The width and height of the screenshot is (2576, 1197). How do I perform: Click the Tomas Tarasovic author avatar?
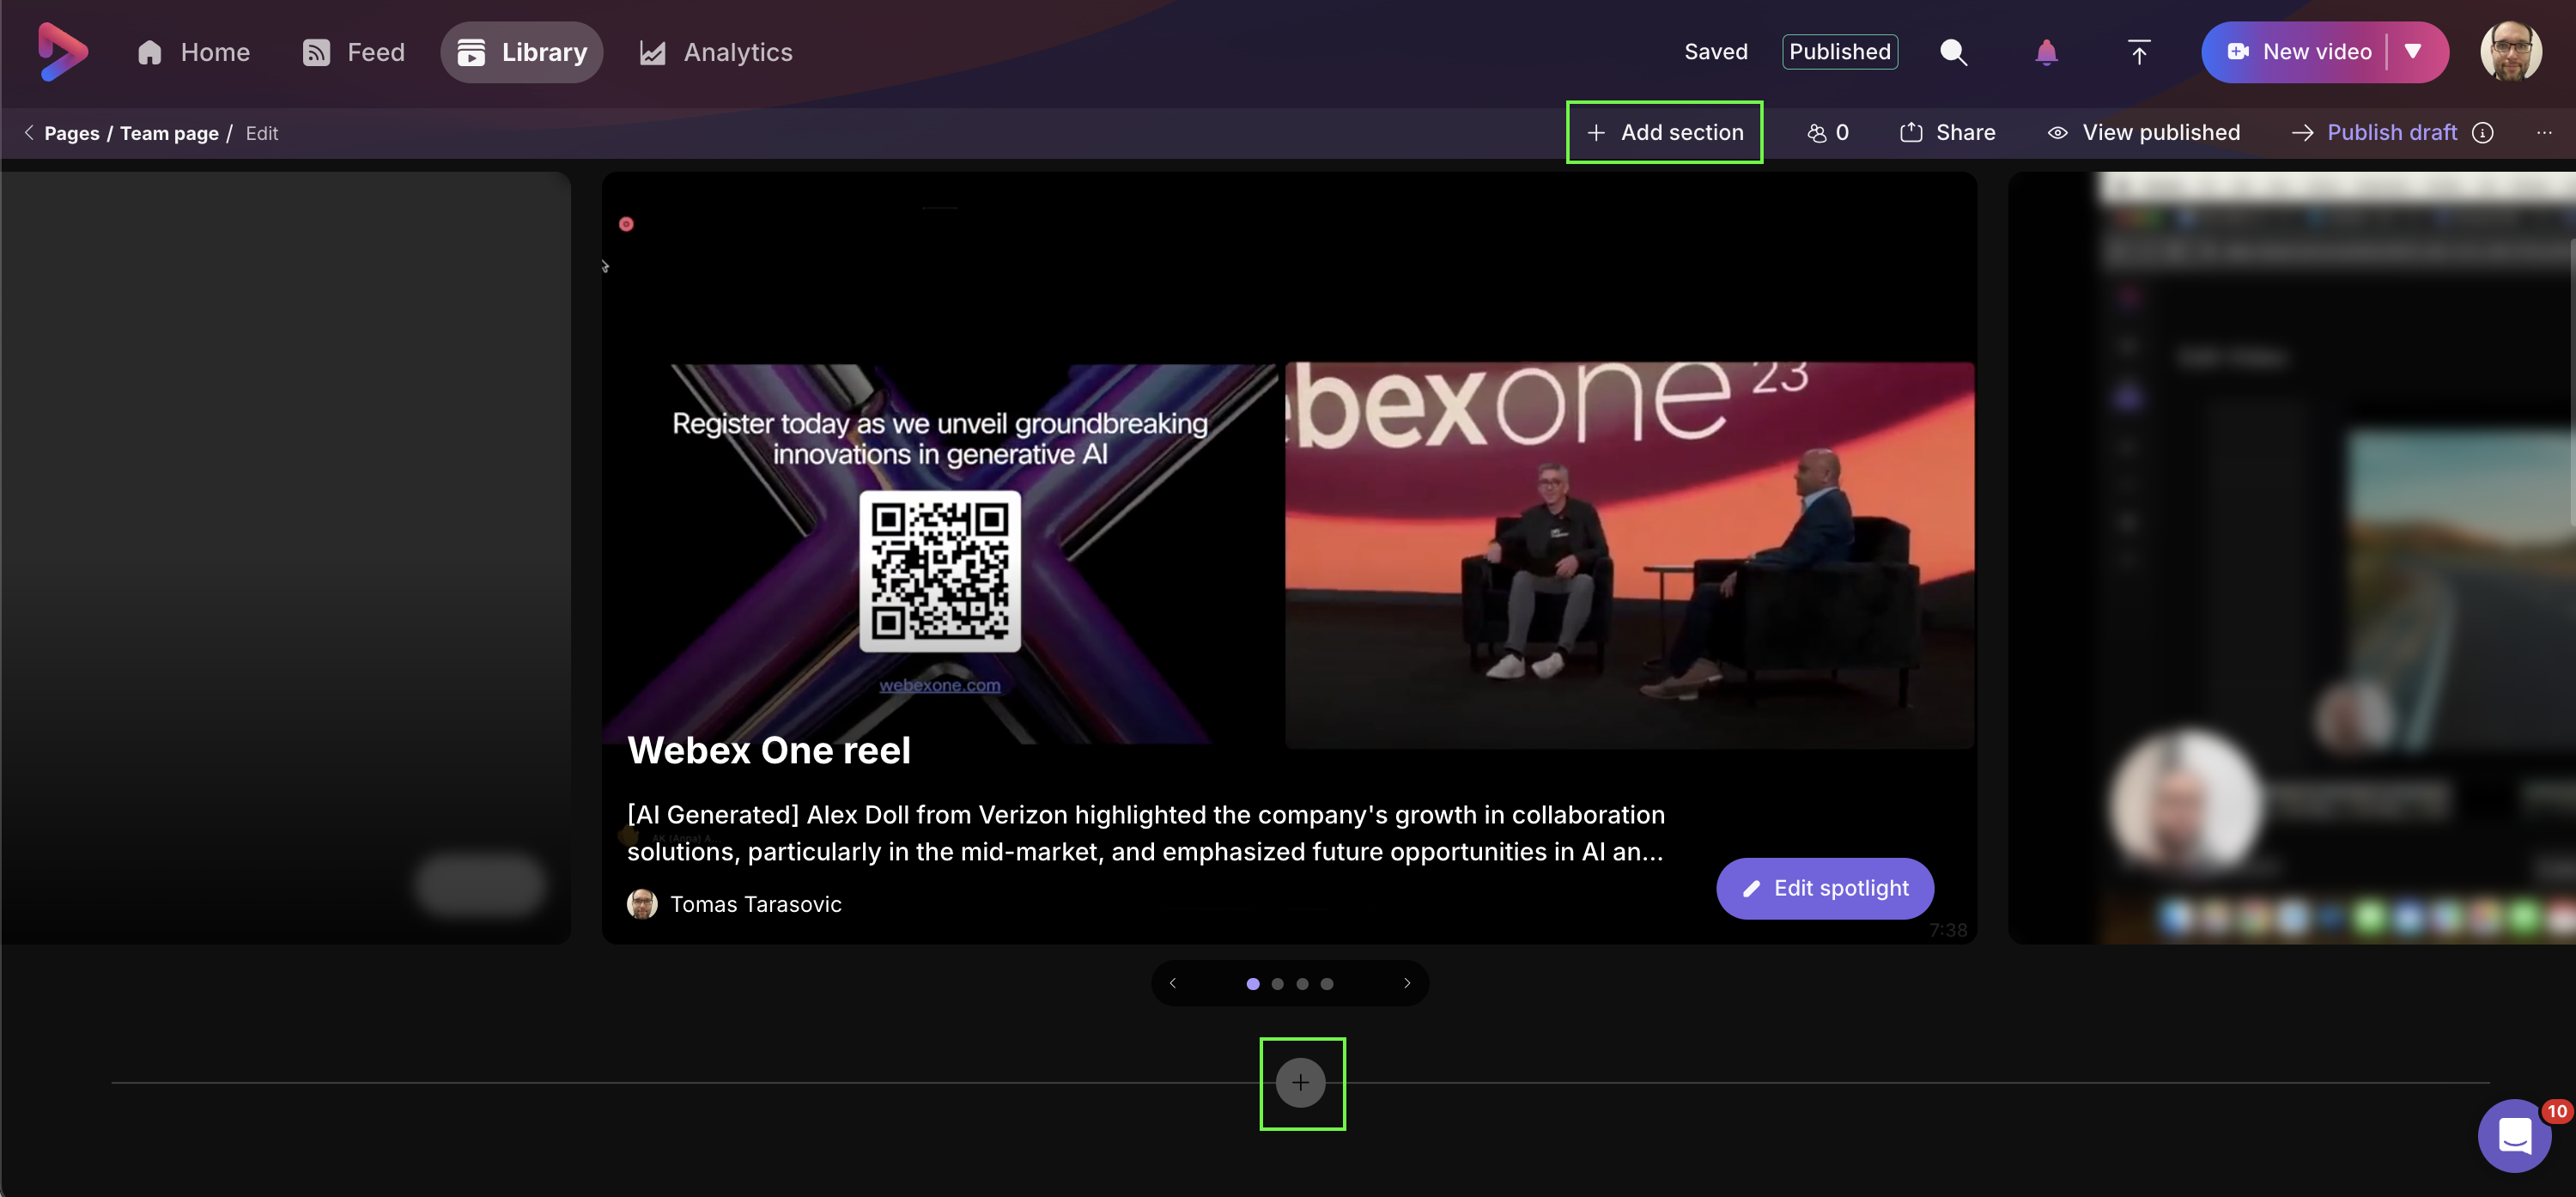(x=641, y=904)
